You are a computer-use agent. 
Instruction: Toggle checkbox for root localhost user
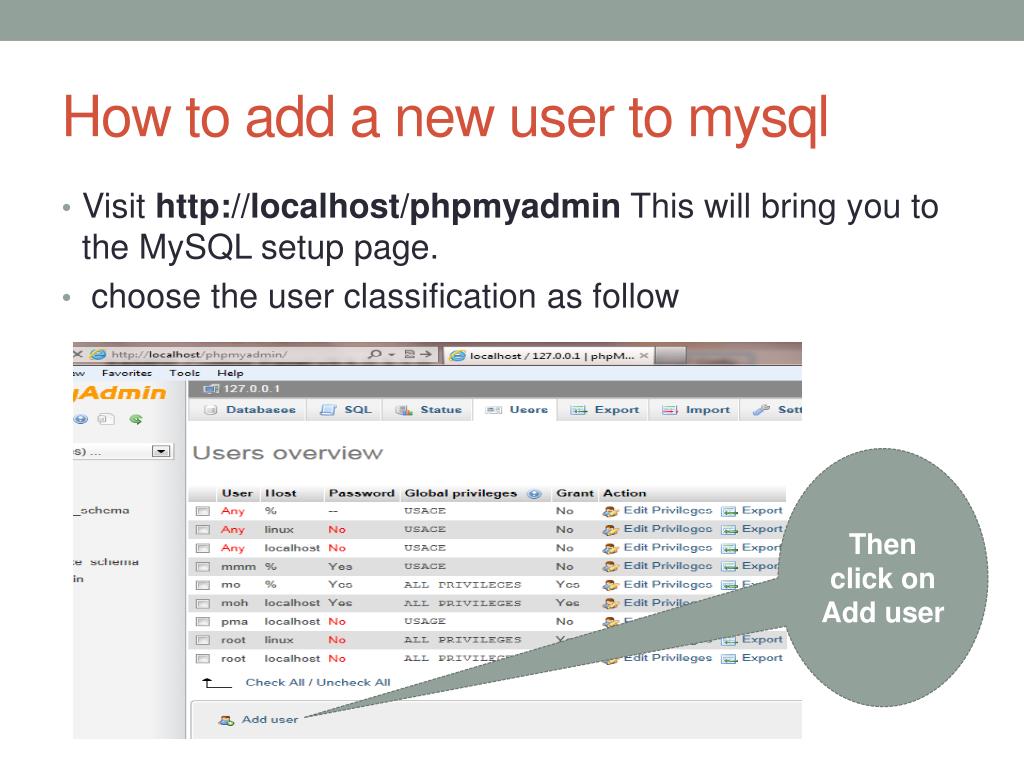pyautogui.click(x=203, y=659)
